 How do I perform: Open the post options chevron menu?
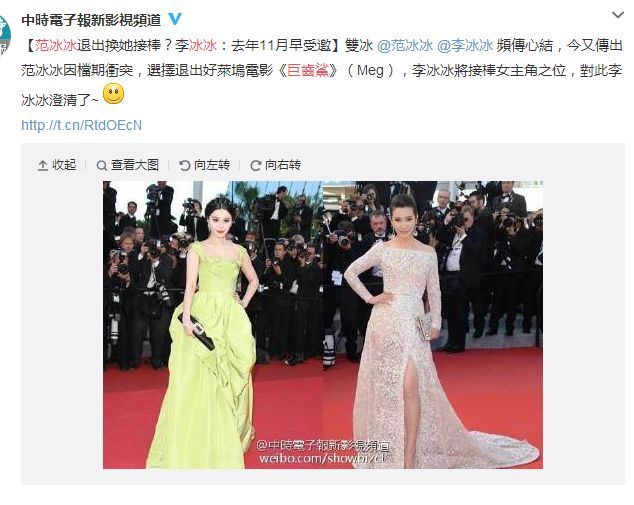[618, 15]
